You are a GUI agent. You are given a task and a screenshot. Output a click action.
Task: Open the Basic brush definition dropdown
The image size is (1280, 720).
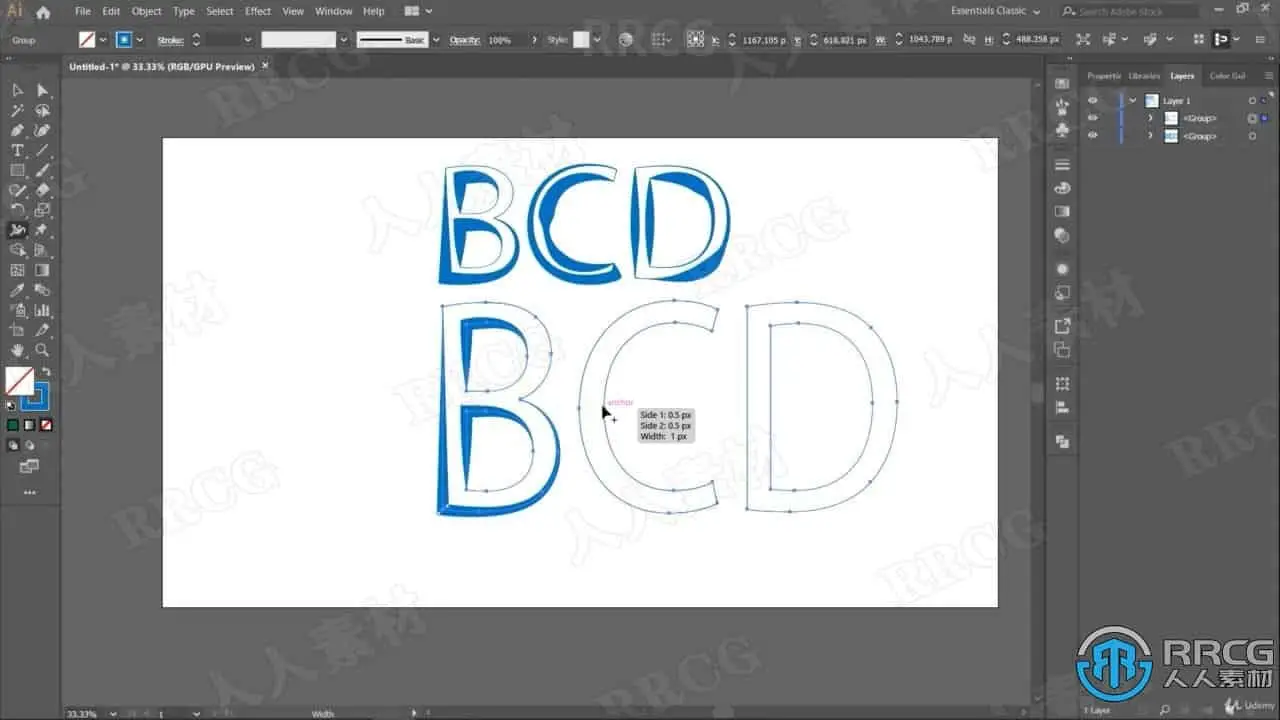[x=436, y=40]
